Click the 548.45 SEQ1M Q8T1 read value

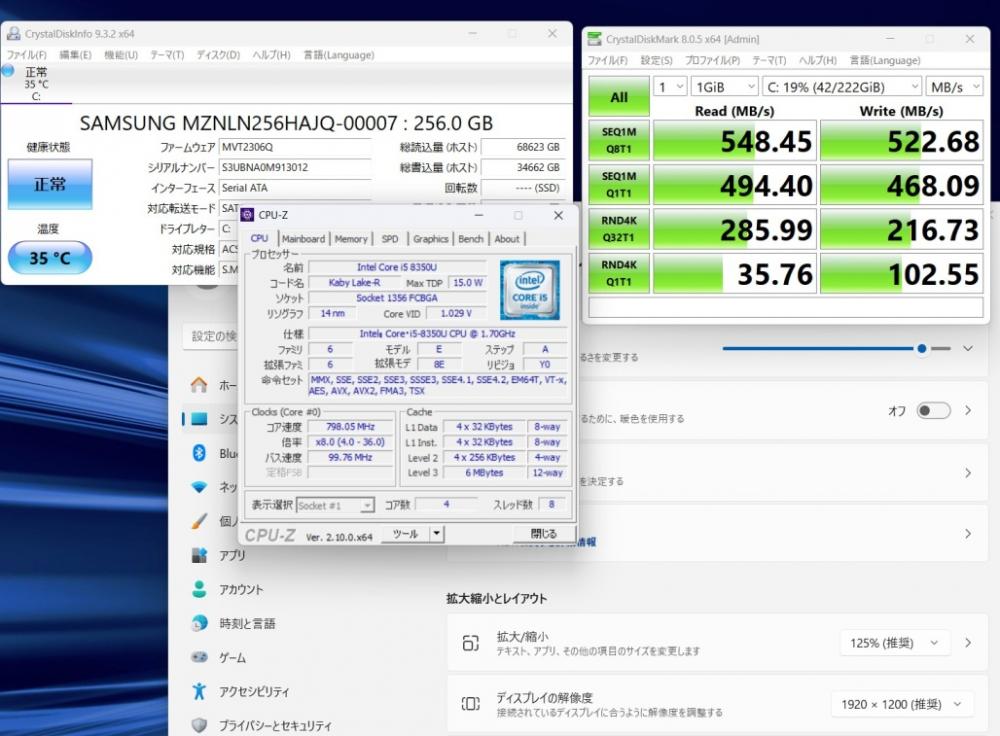734,140
